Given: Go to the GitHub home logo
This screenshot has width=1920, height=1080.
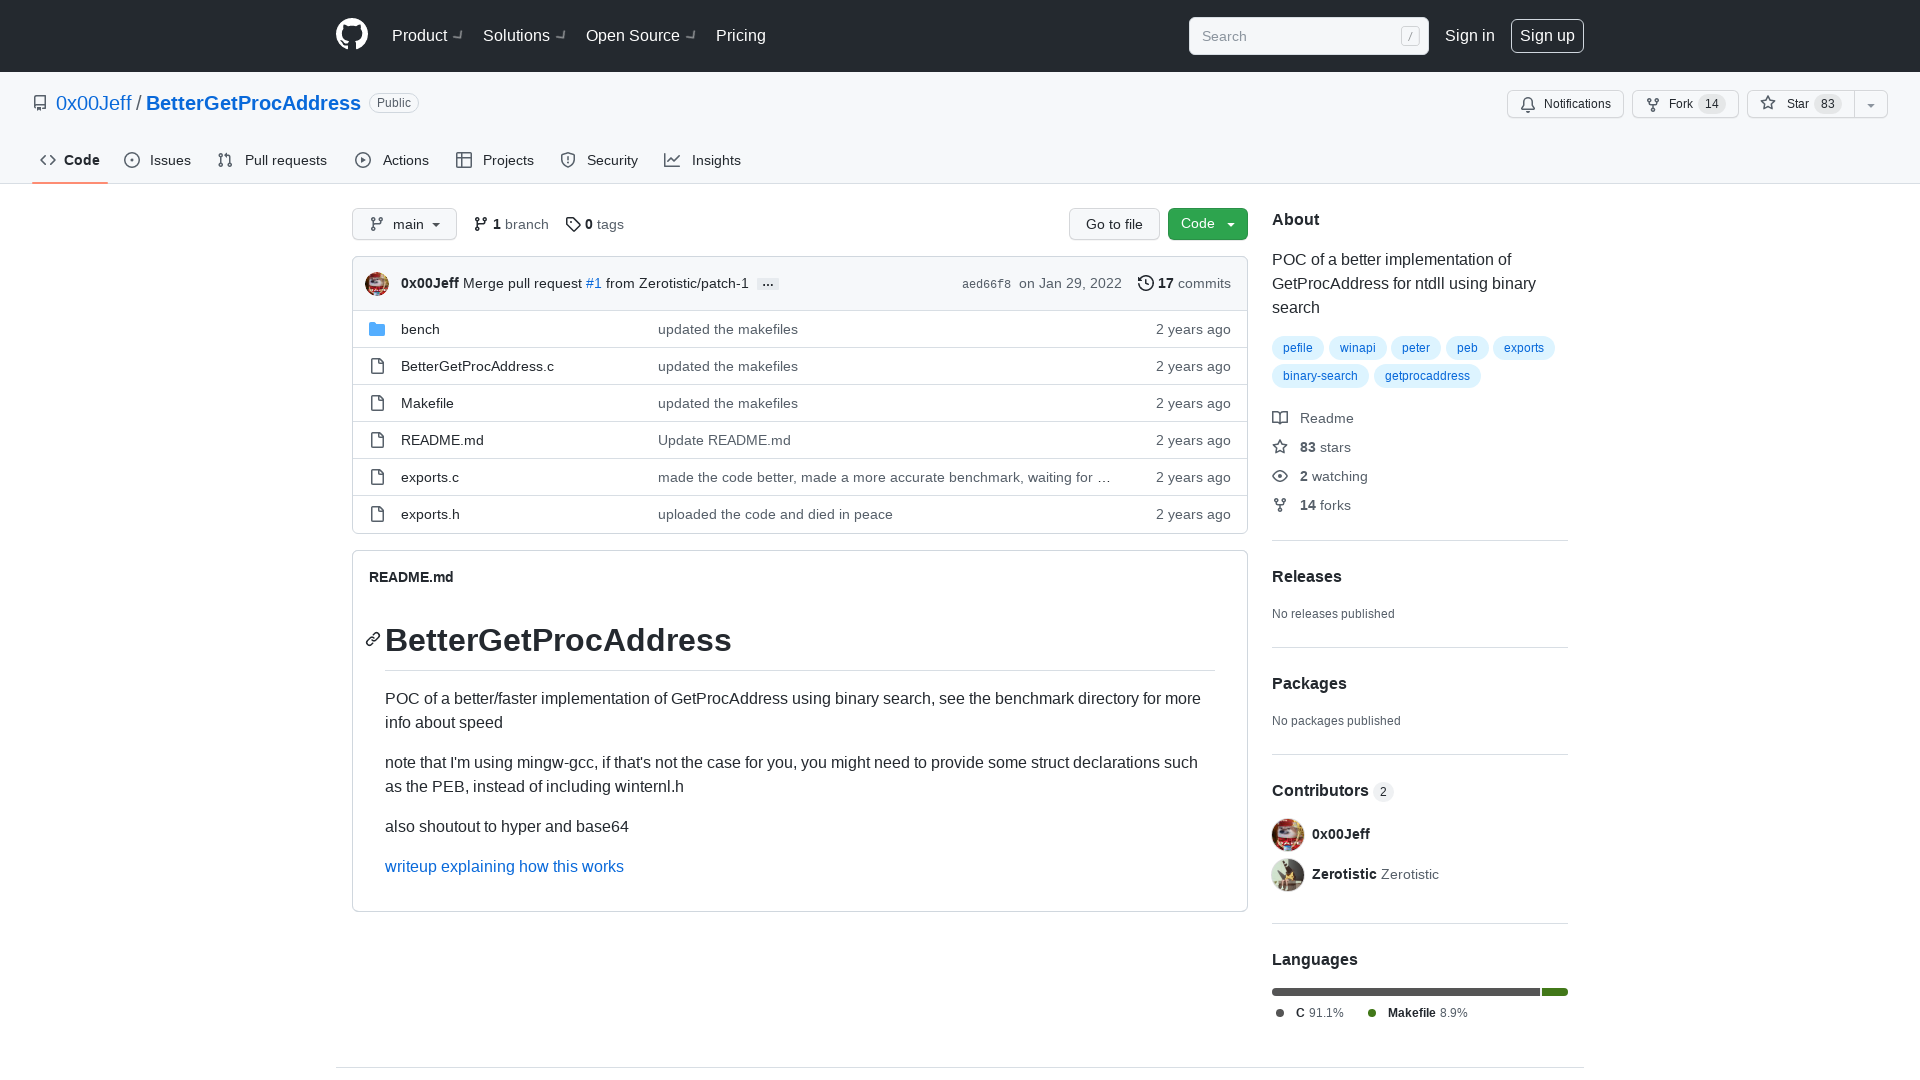Looking at the screenshot, I should click(352, 35).
